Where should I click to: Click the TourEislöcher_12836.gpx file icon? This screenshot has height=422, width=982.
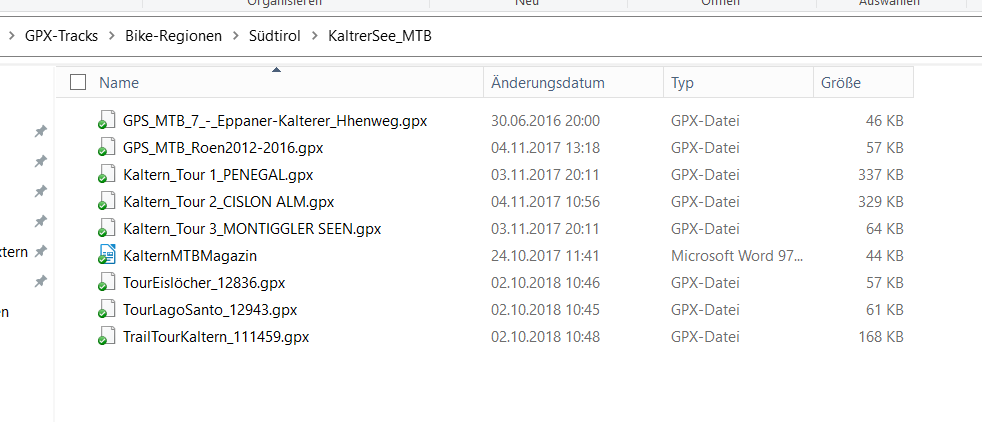(106, 282)
